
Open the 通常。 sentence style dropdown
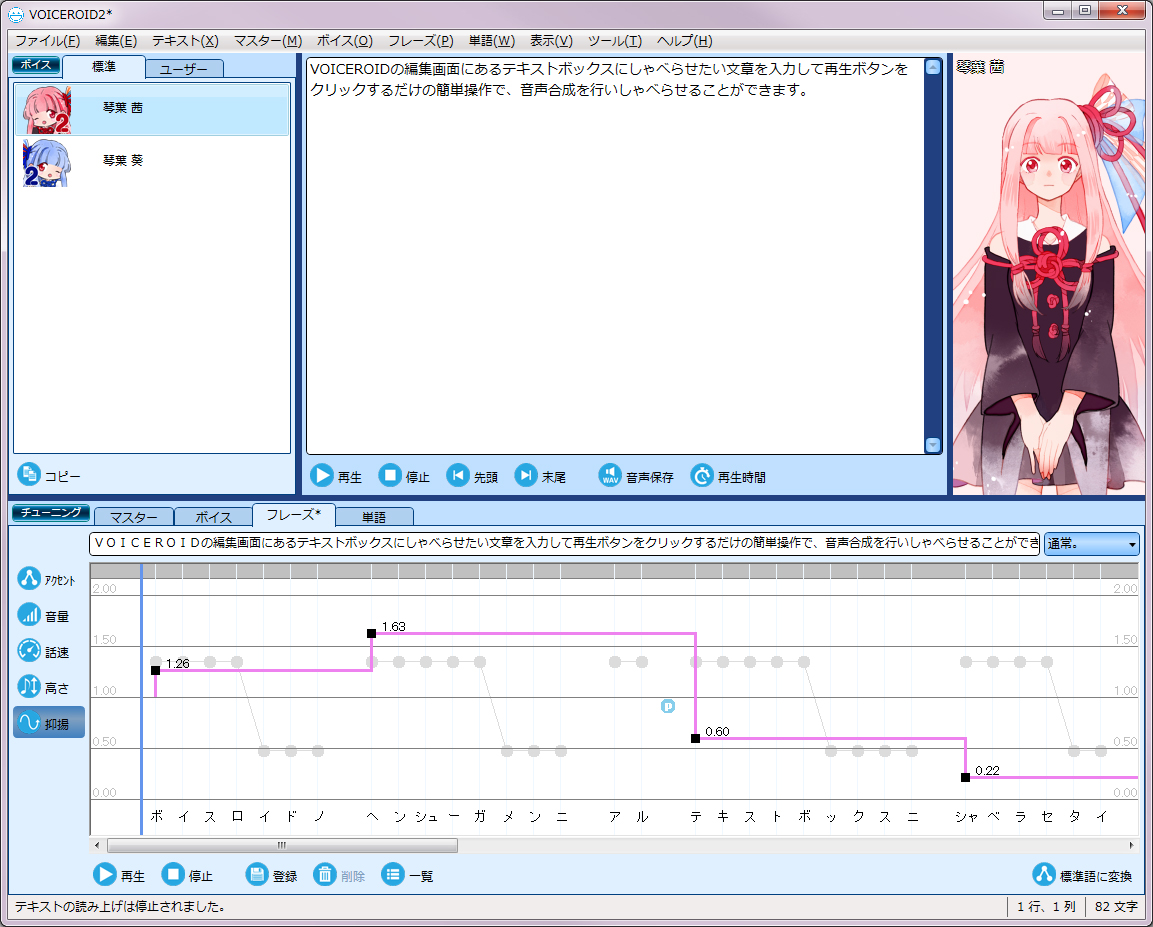1092,544
